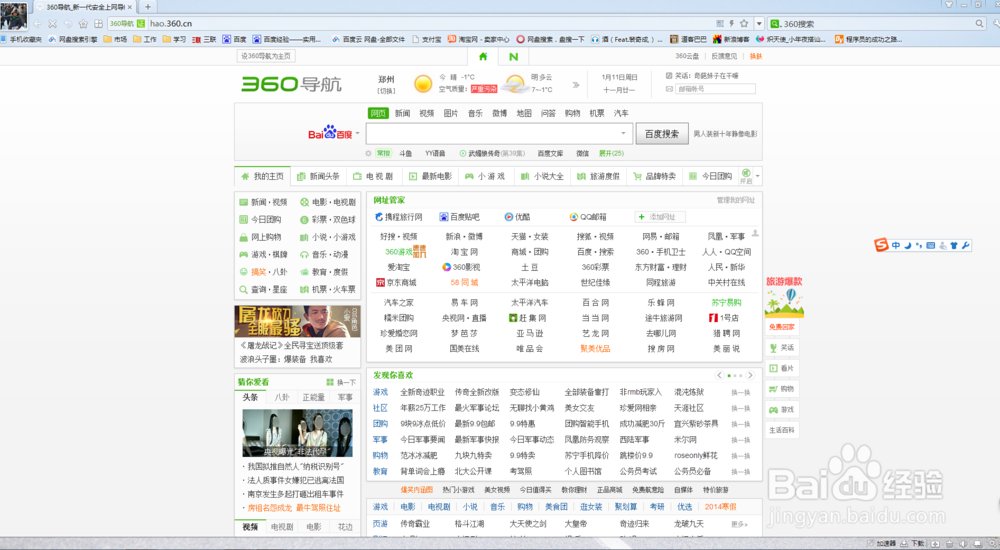Viewport: 1000px width, 550px height.
Task: Click the home star icon in toolbar
Action: click(83, 24)
